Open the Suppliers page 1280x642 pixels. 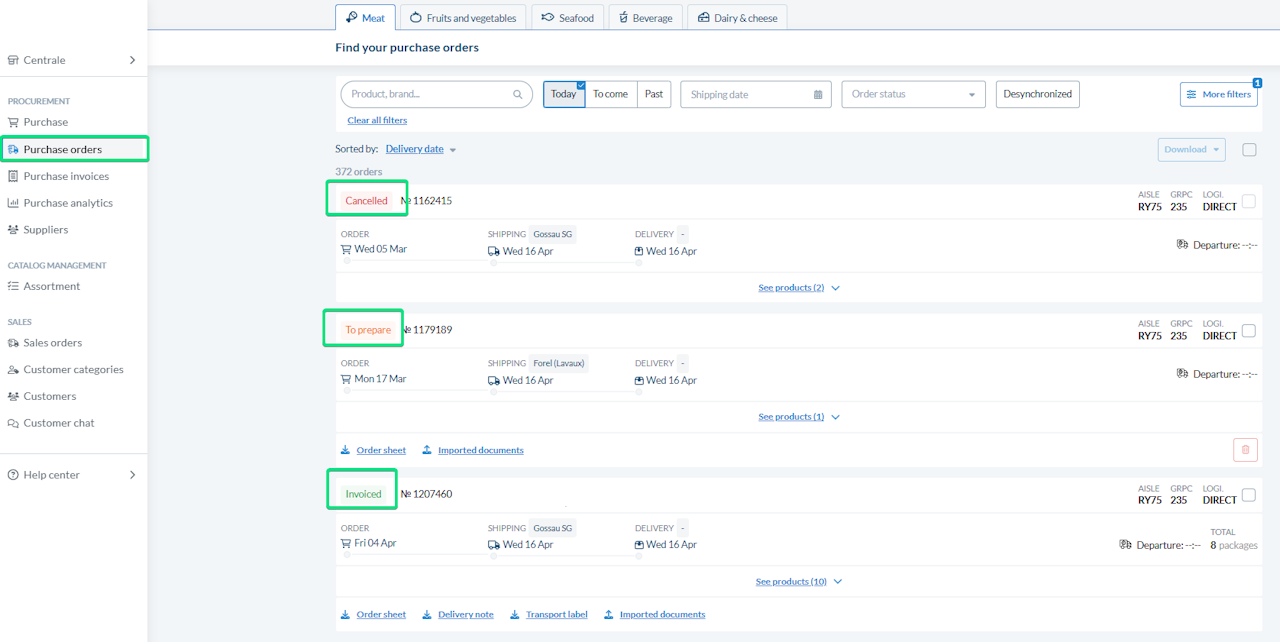click(46, 229)
